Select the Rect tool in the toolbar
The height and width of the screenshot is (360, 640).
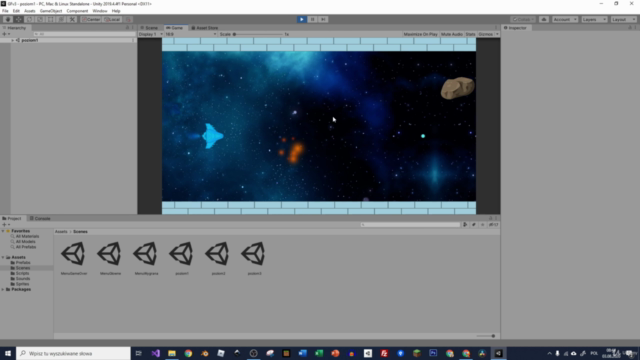point(51,19)
